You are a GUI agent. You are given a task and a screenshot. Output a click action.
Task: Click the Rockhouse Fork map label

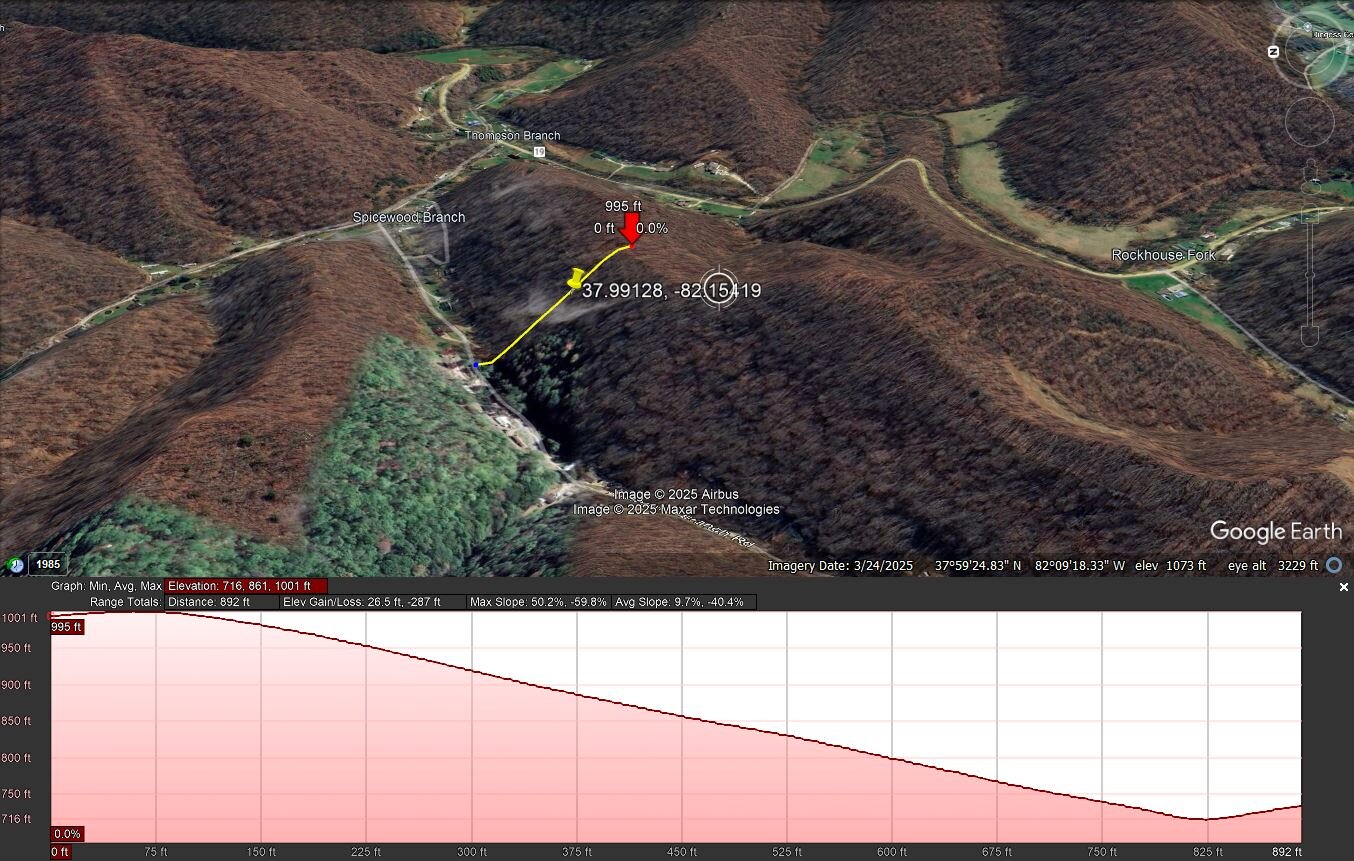pos(1163,255)
